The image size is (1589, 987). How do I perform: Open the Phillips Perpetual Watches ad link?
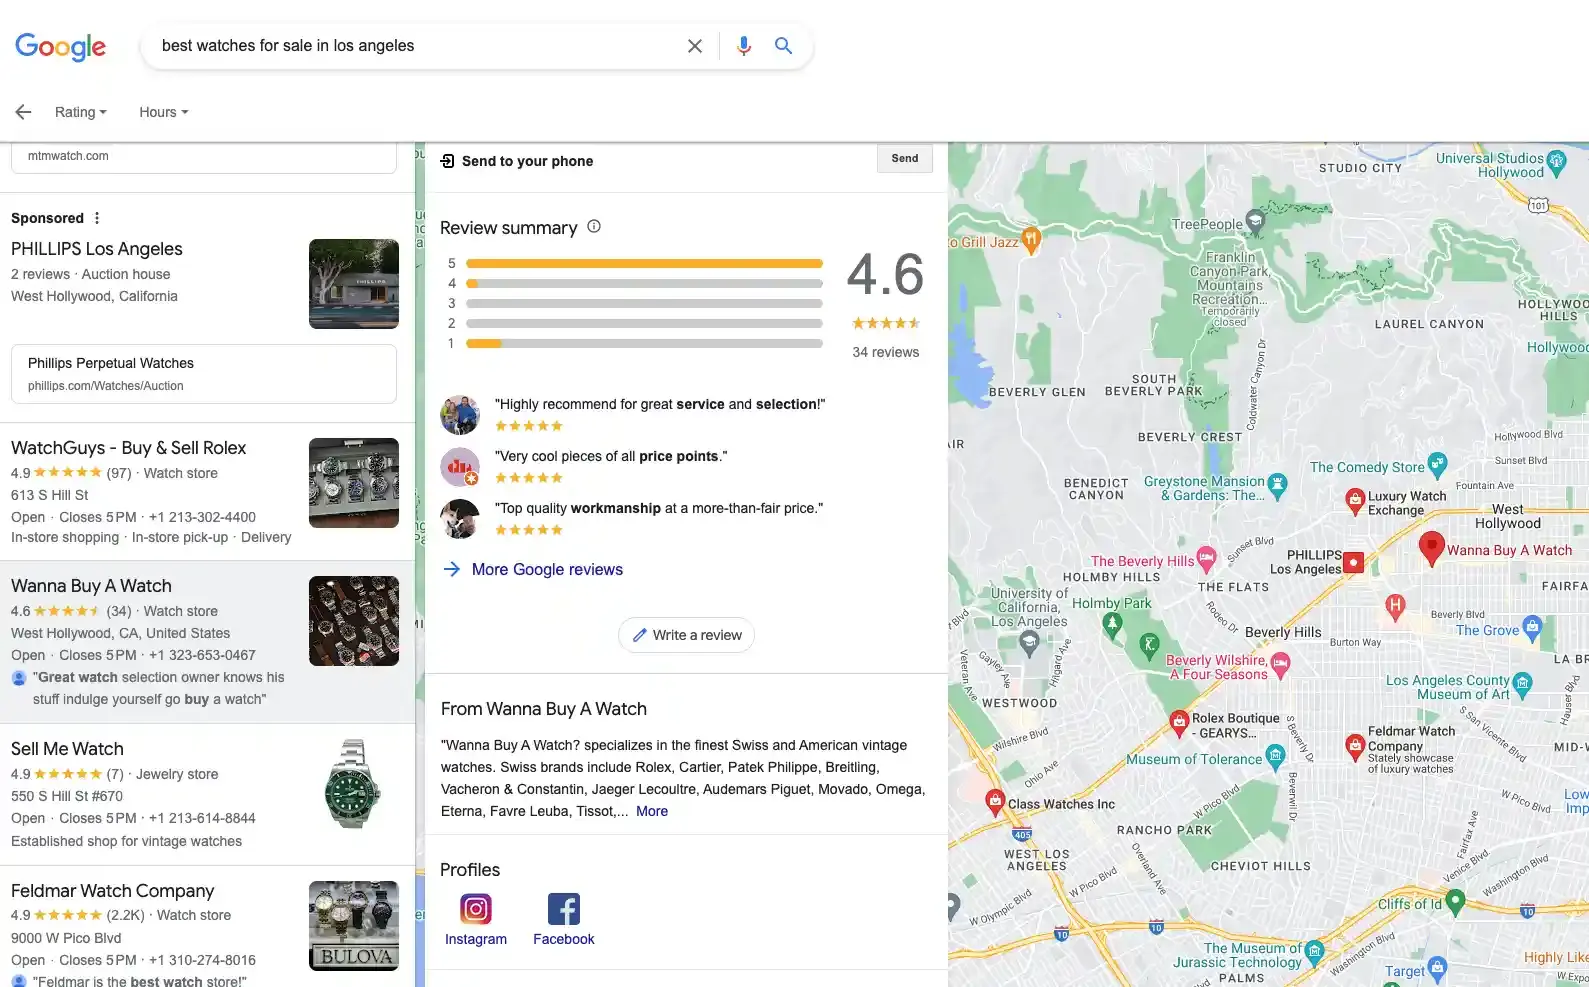point(204,374)
